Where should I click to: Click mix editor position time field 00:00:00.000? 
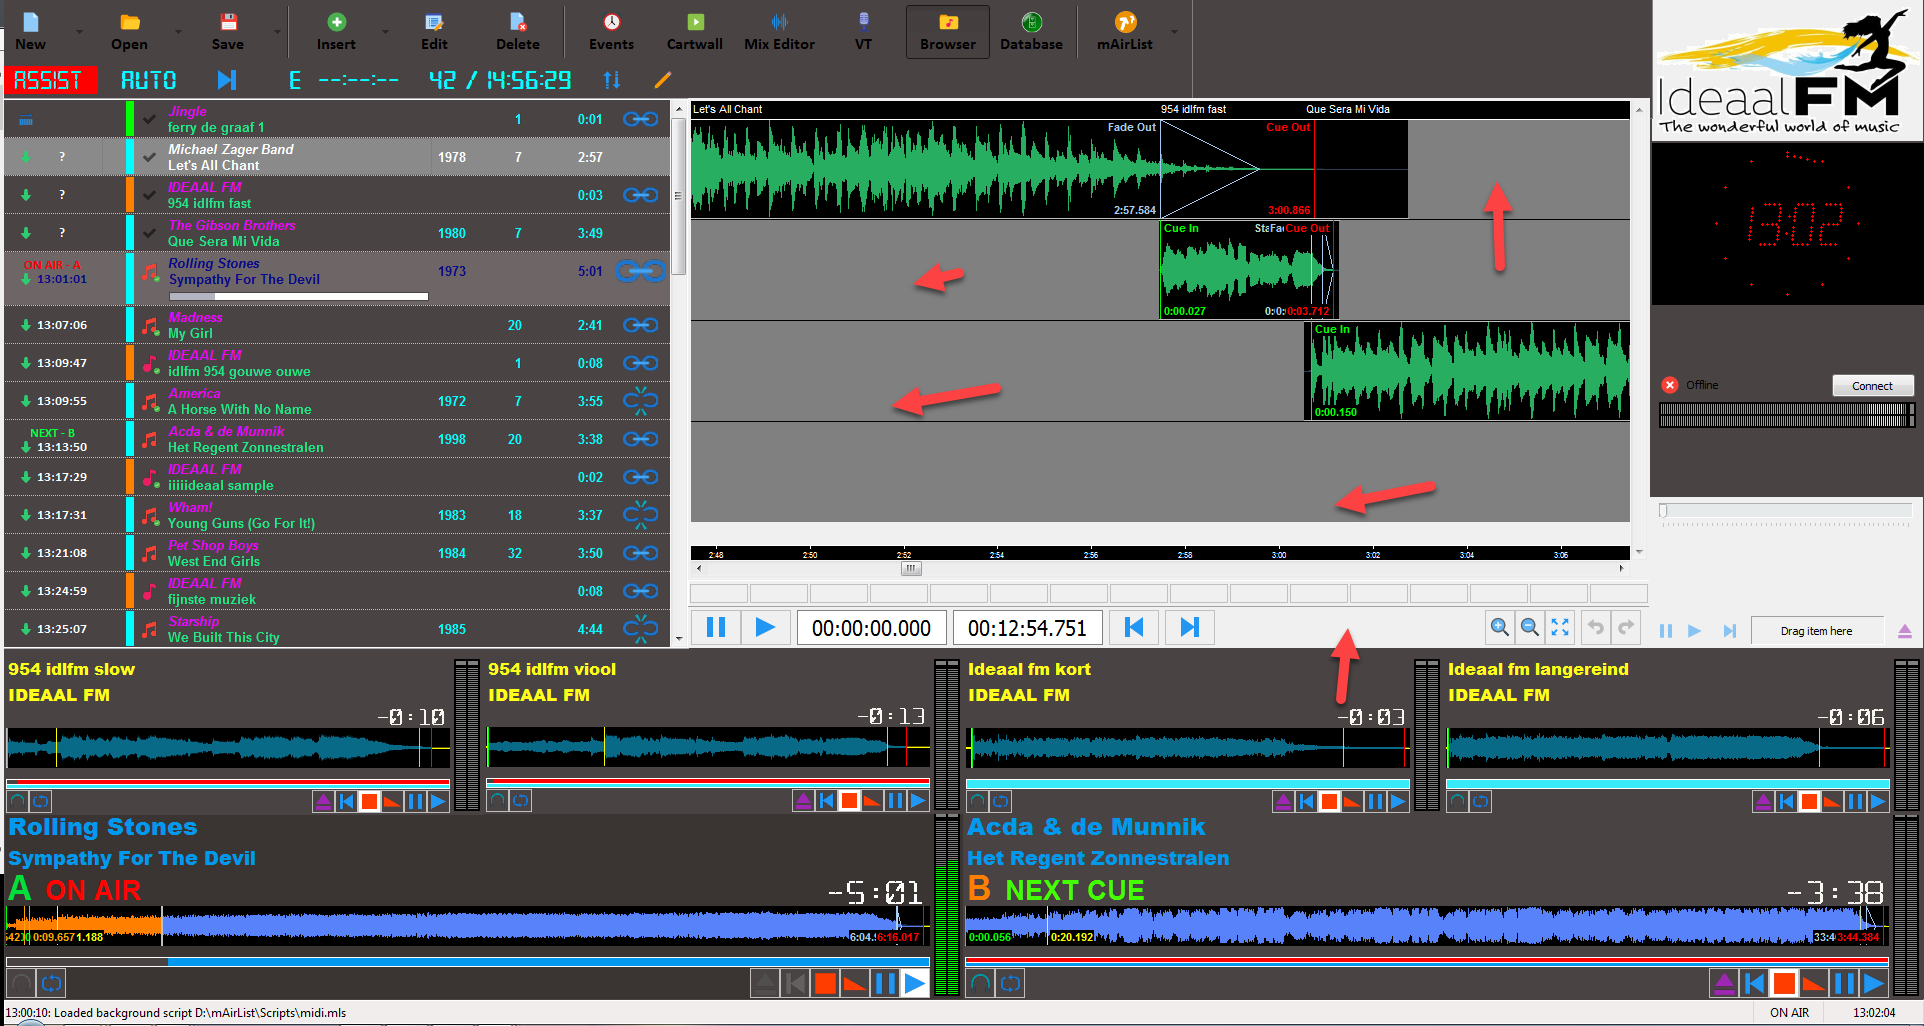[871, 628]
